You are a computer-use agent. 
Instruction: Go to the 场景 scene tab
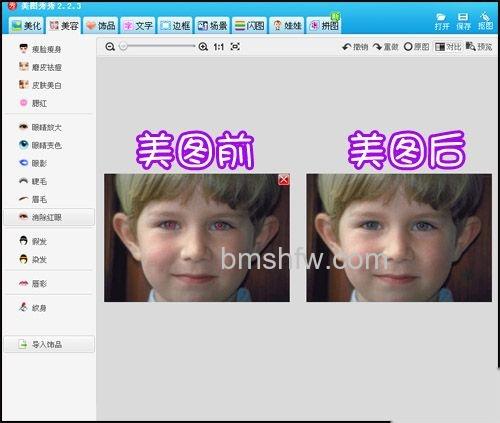[x=212, y=26]
